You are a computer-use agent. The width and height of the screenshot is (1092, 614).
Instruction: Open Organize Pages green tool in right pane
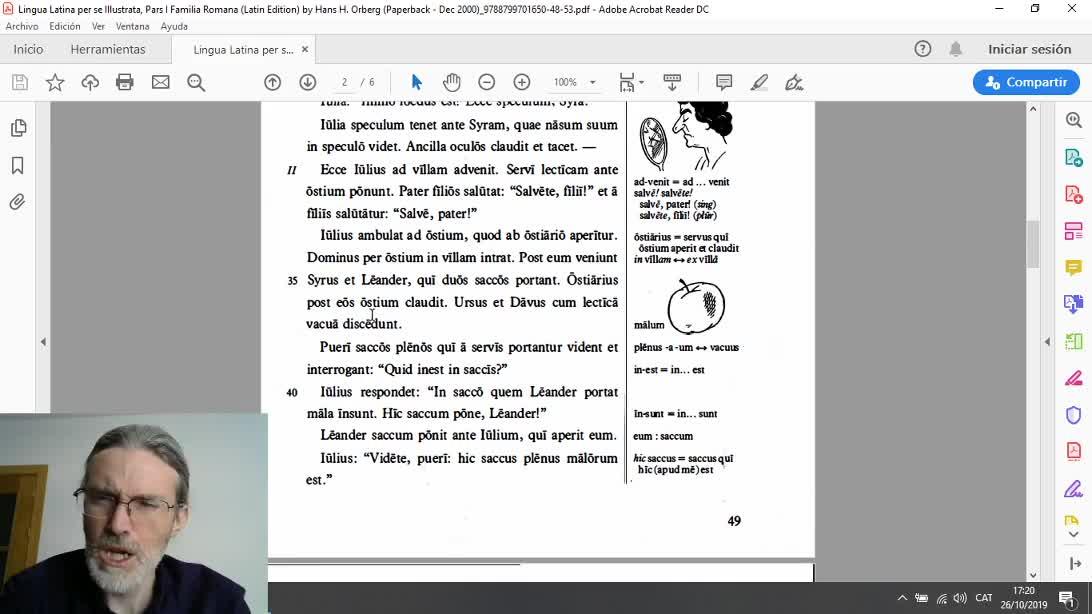pos(1074,341)
